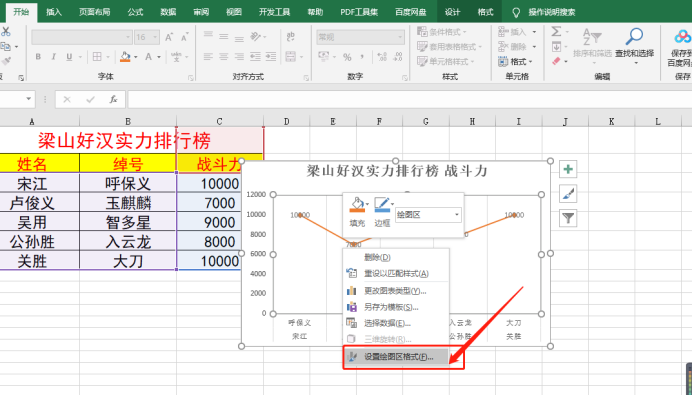This screenshot has width=693, height=395.
Task: Click the Clear eraser icon
Action: pos(556,61)
